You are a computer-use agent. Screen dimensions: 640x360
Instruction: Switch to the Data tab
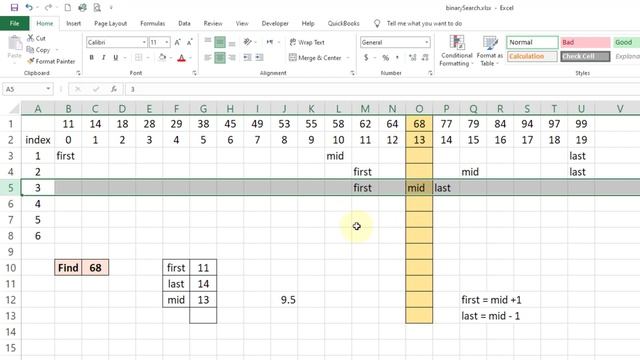(184, 23)
